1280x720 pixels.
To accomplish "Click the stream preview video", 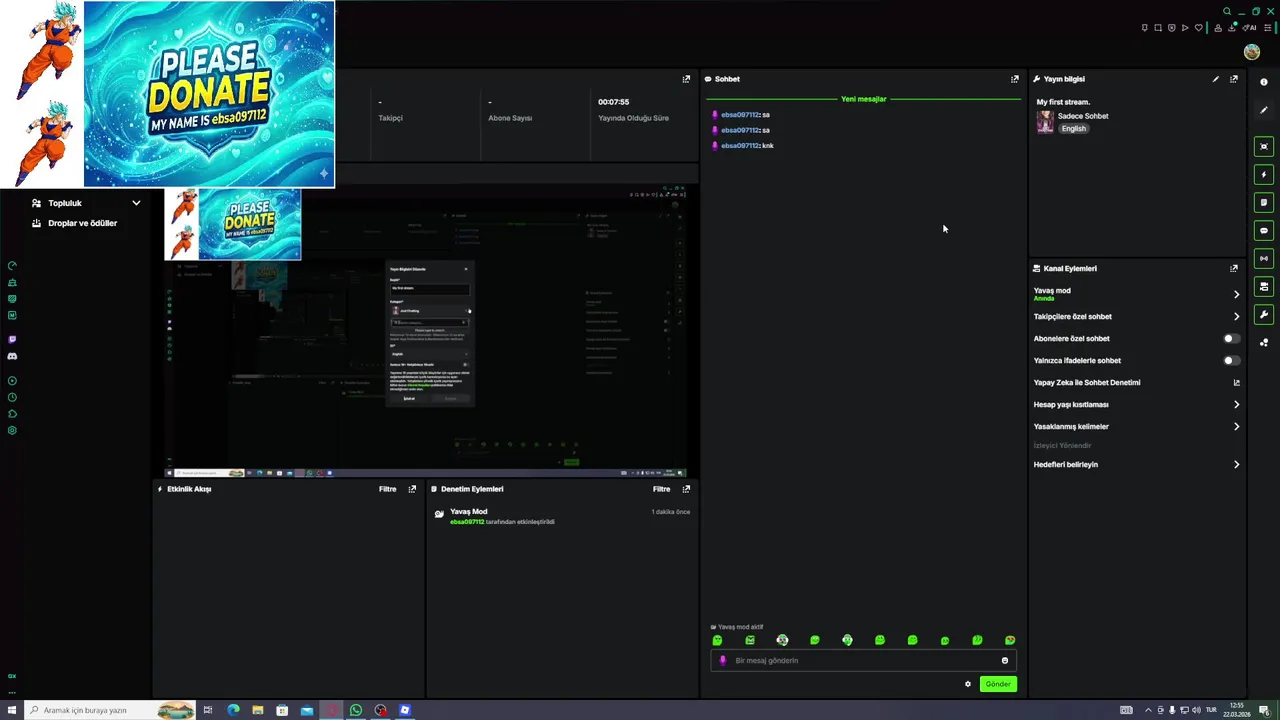I will pyautogui.click(x=426, y=332).
